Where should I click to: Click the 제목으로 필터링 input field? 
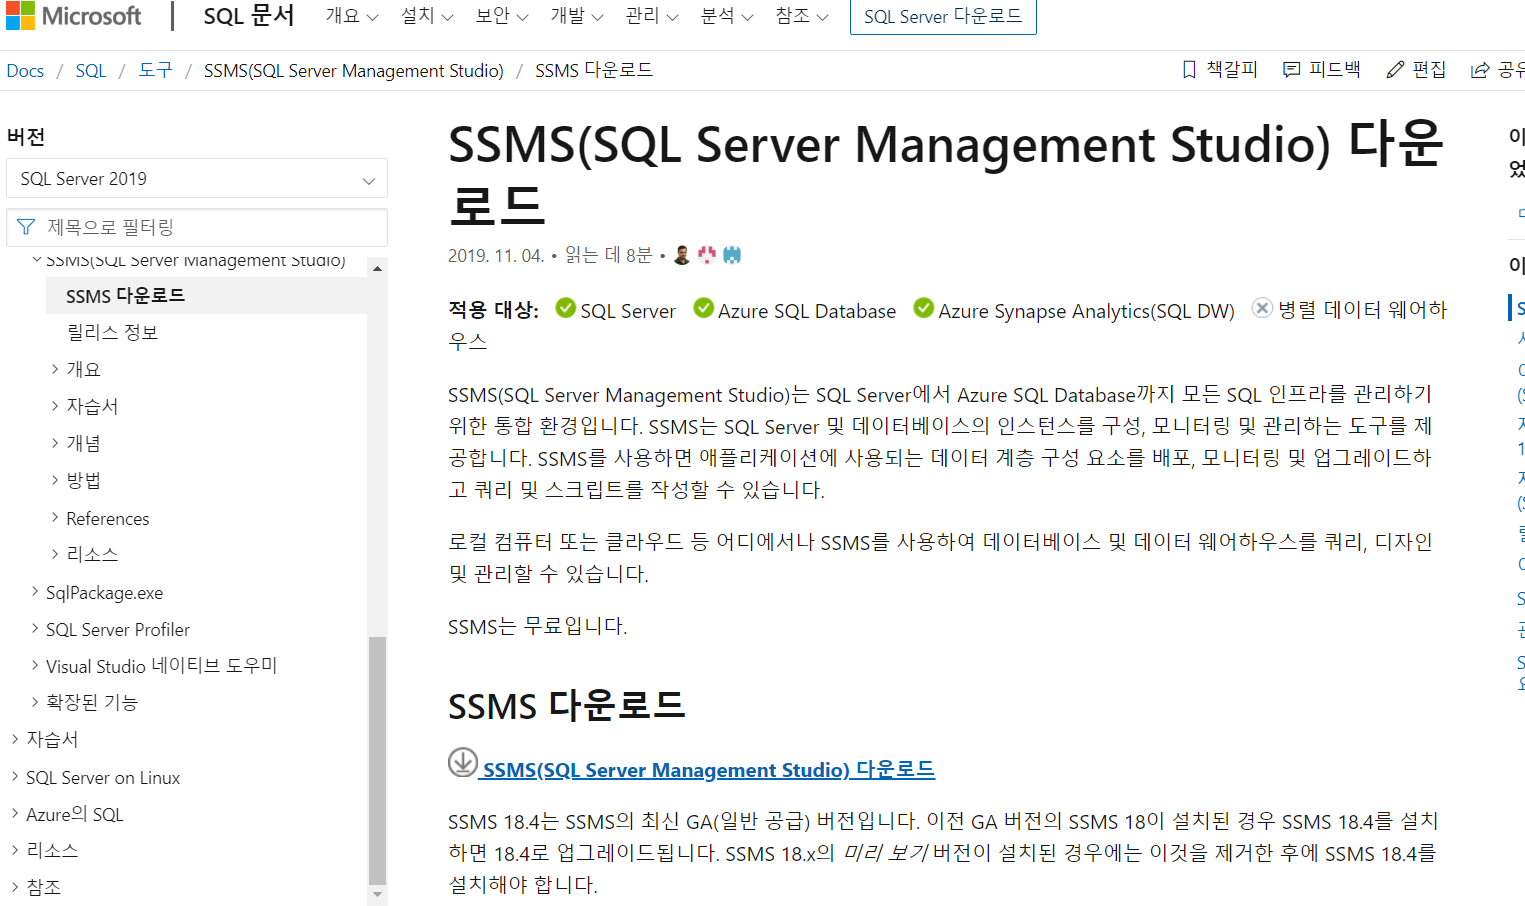tap(197, 227)
